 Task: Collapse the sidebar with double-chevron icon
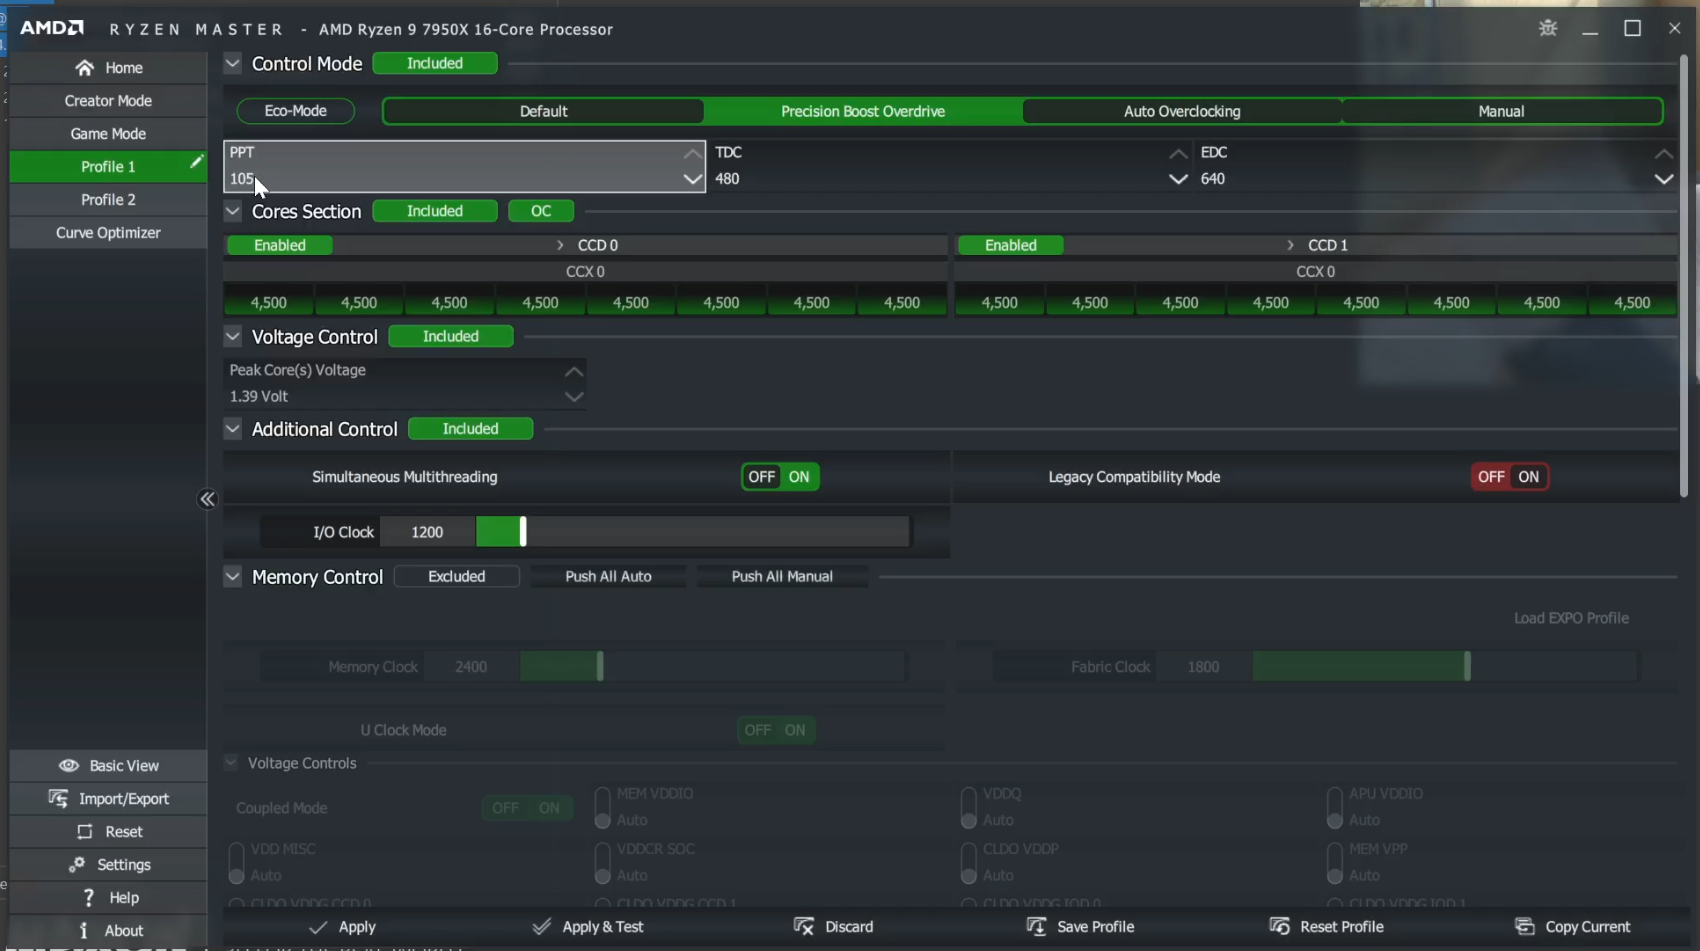coord(207,499)
